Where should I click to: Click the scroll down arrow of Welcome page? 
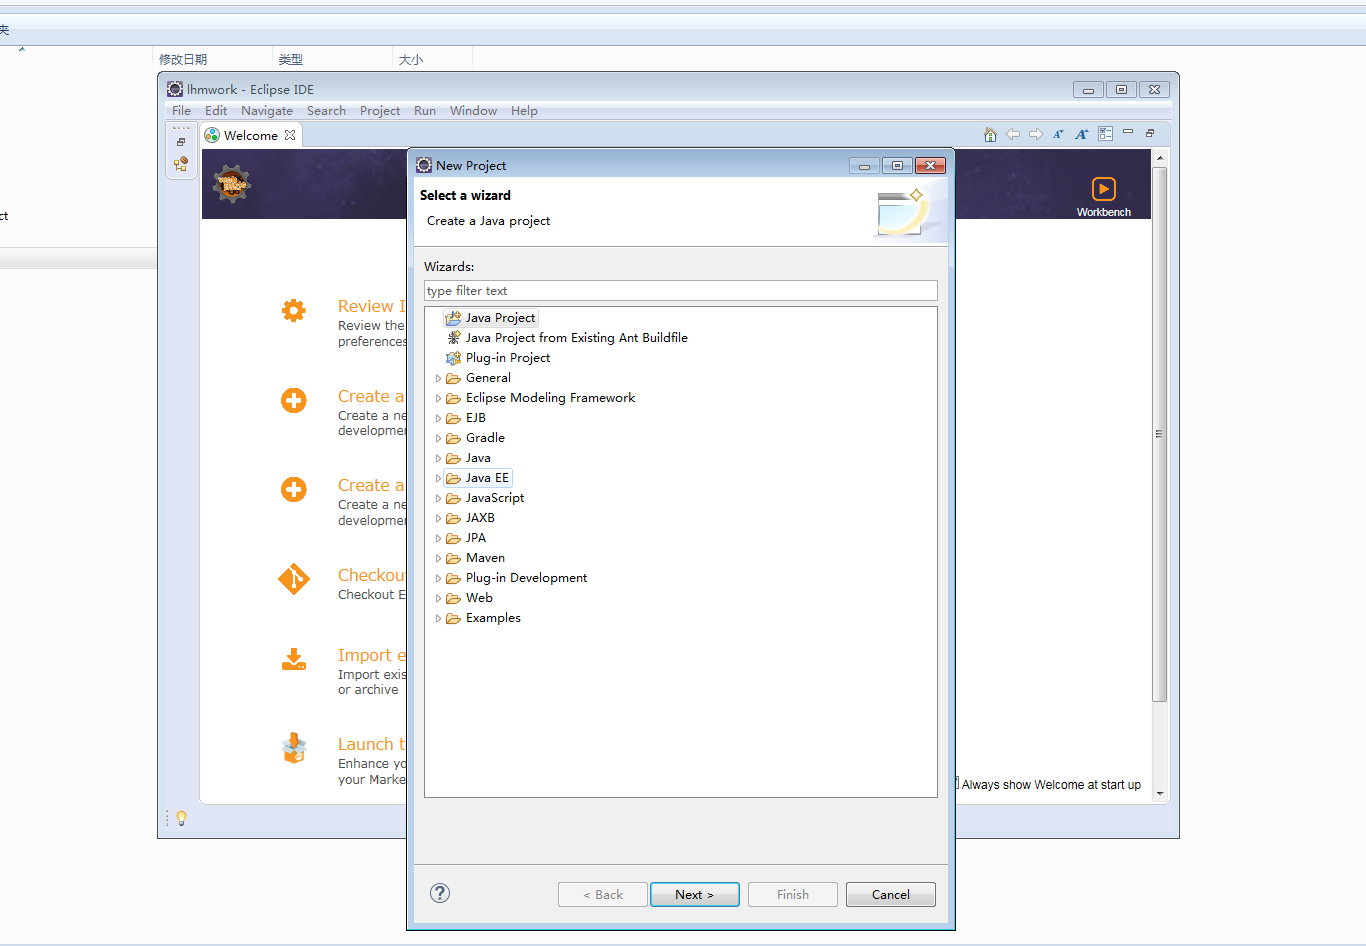(x=1160, y=794)
